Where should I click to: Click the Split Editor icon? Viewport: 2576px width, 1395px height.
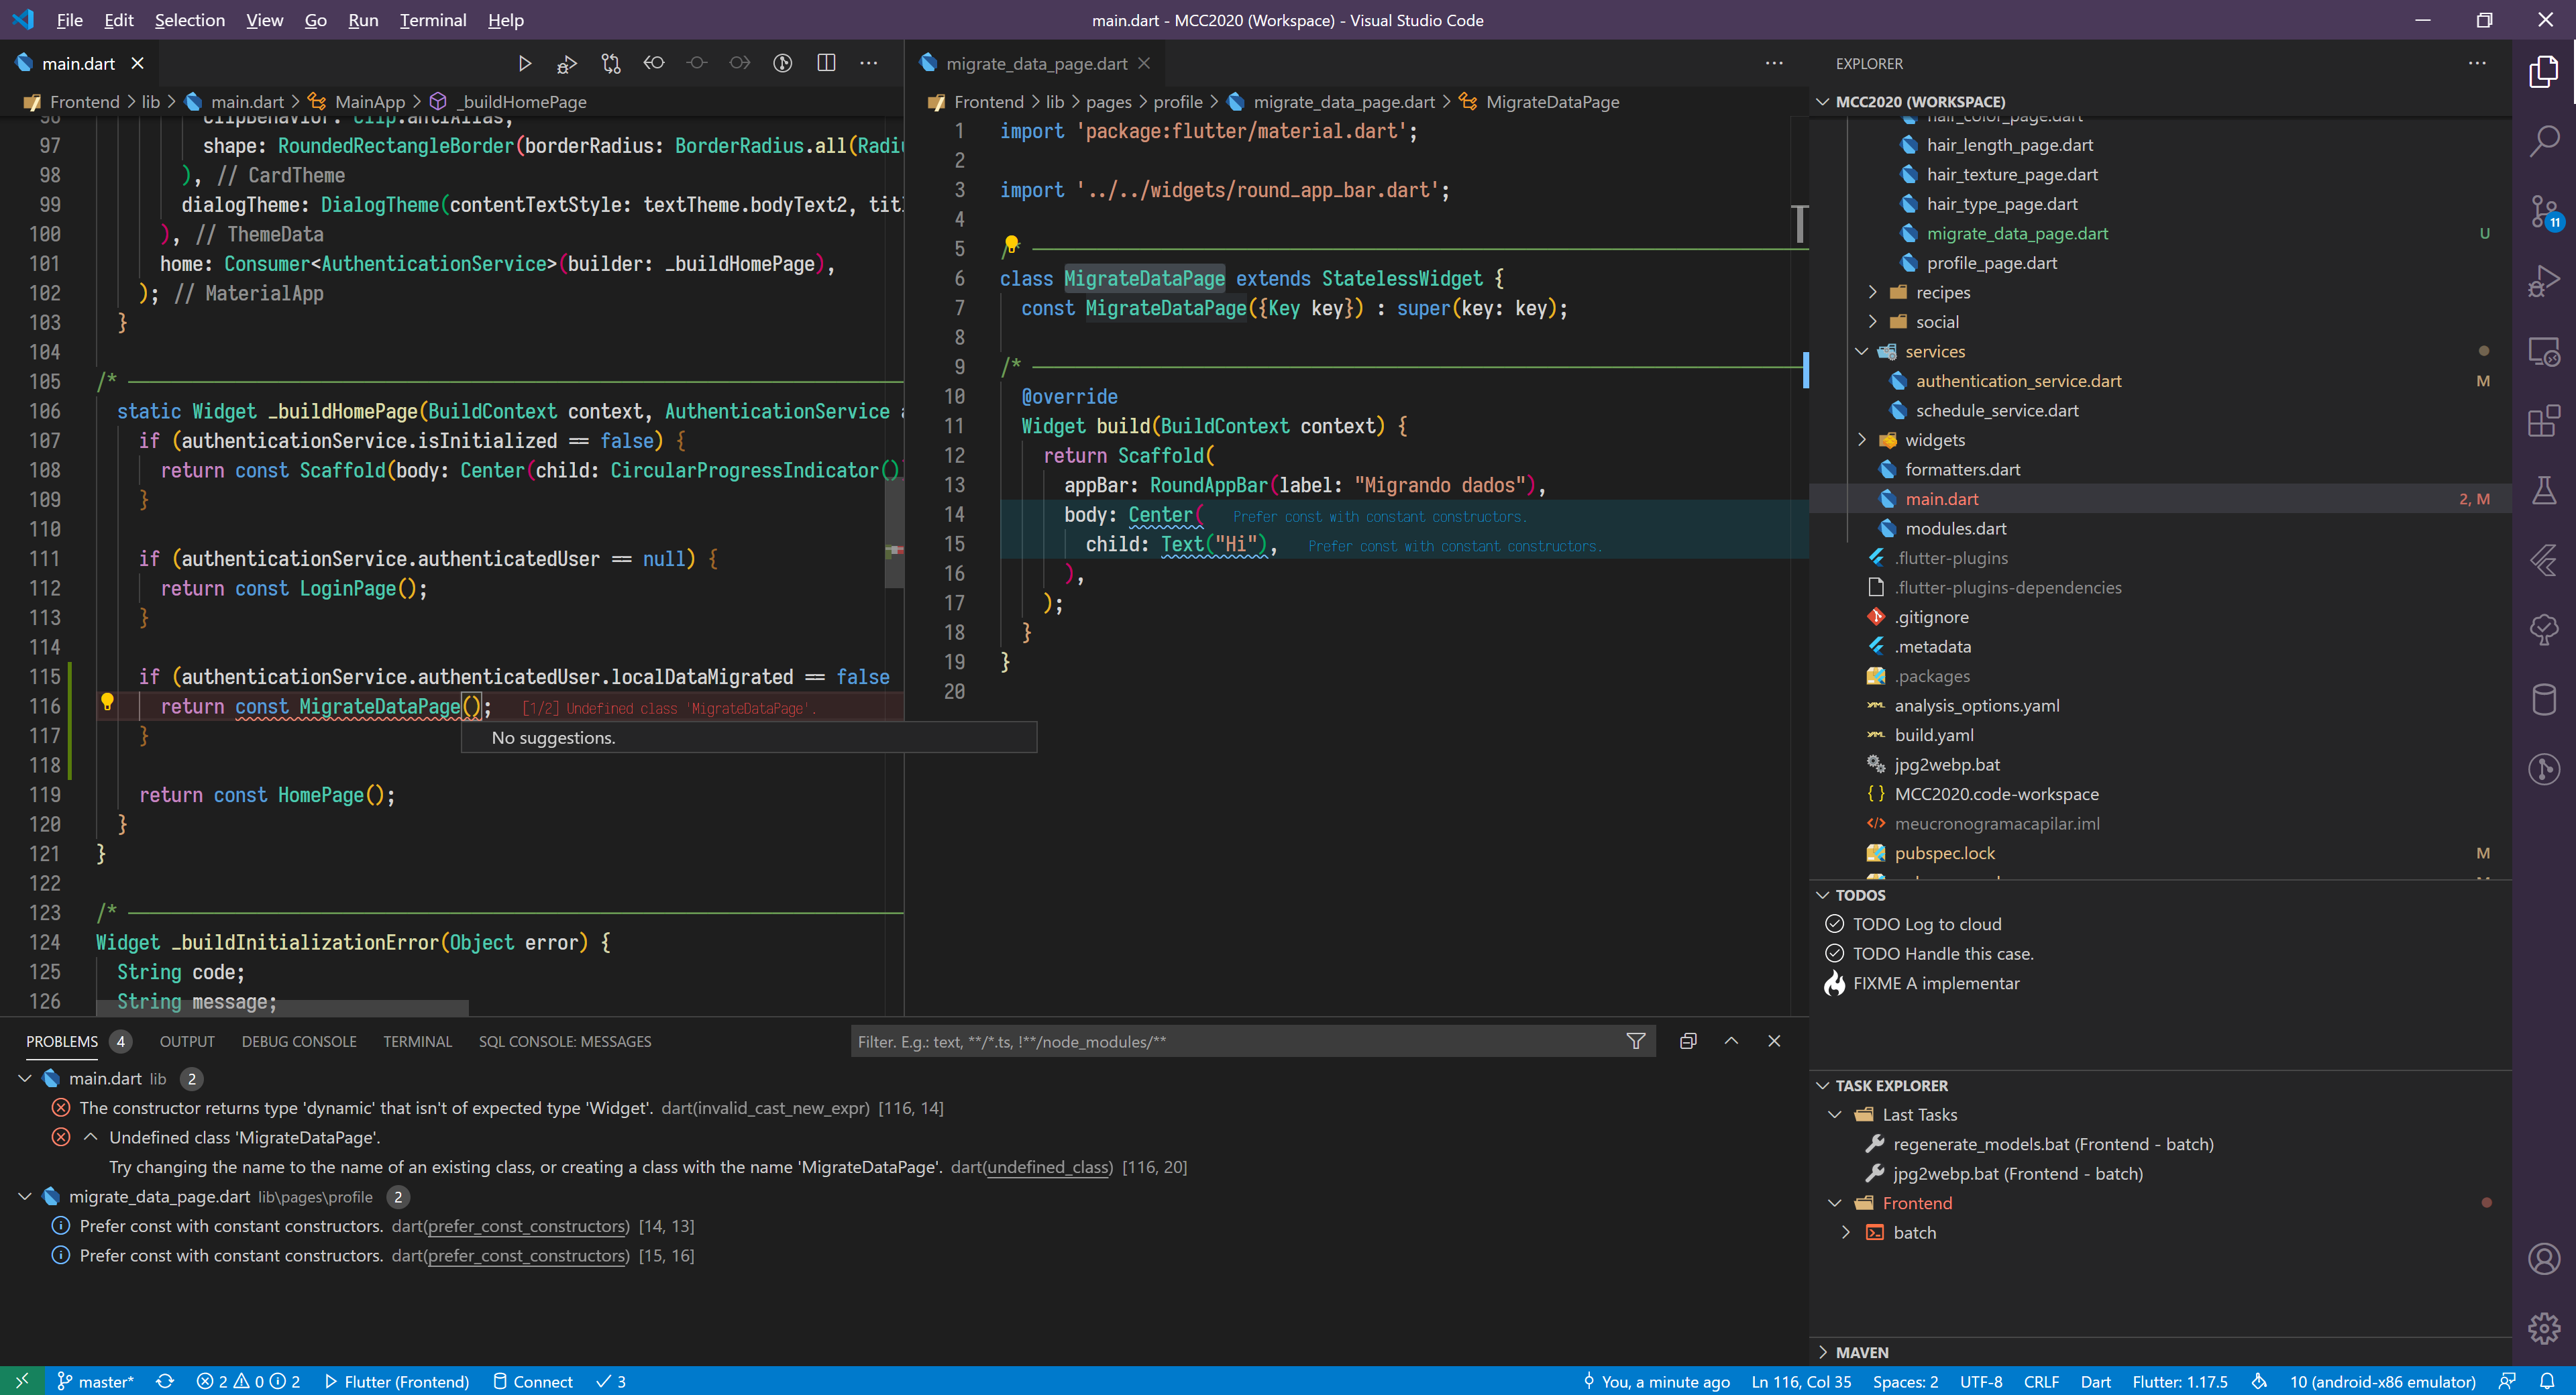pyautogui.click(x=826, y=62)
